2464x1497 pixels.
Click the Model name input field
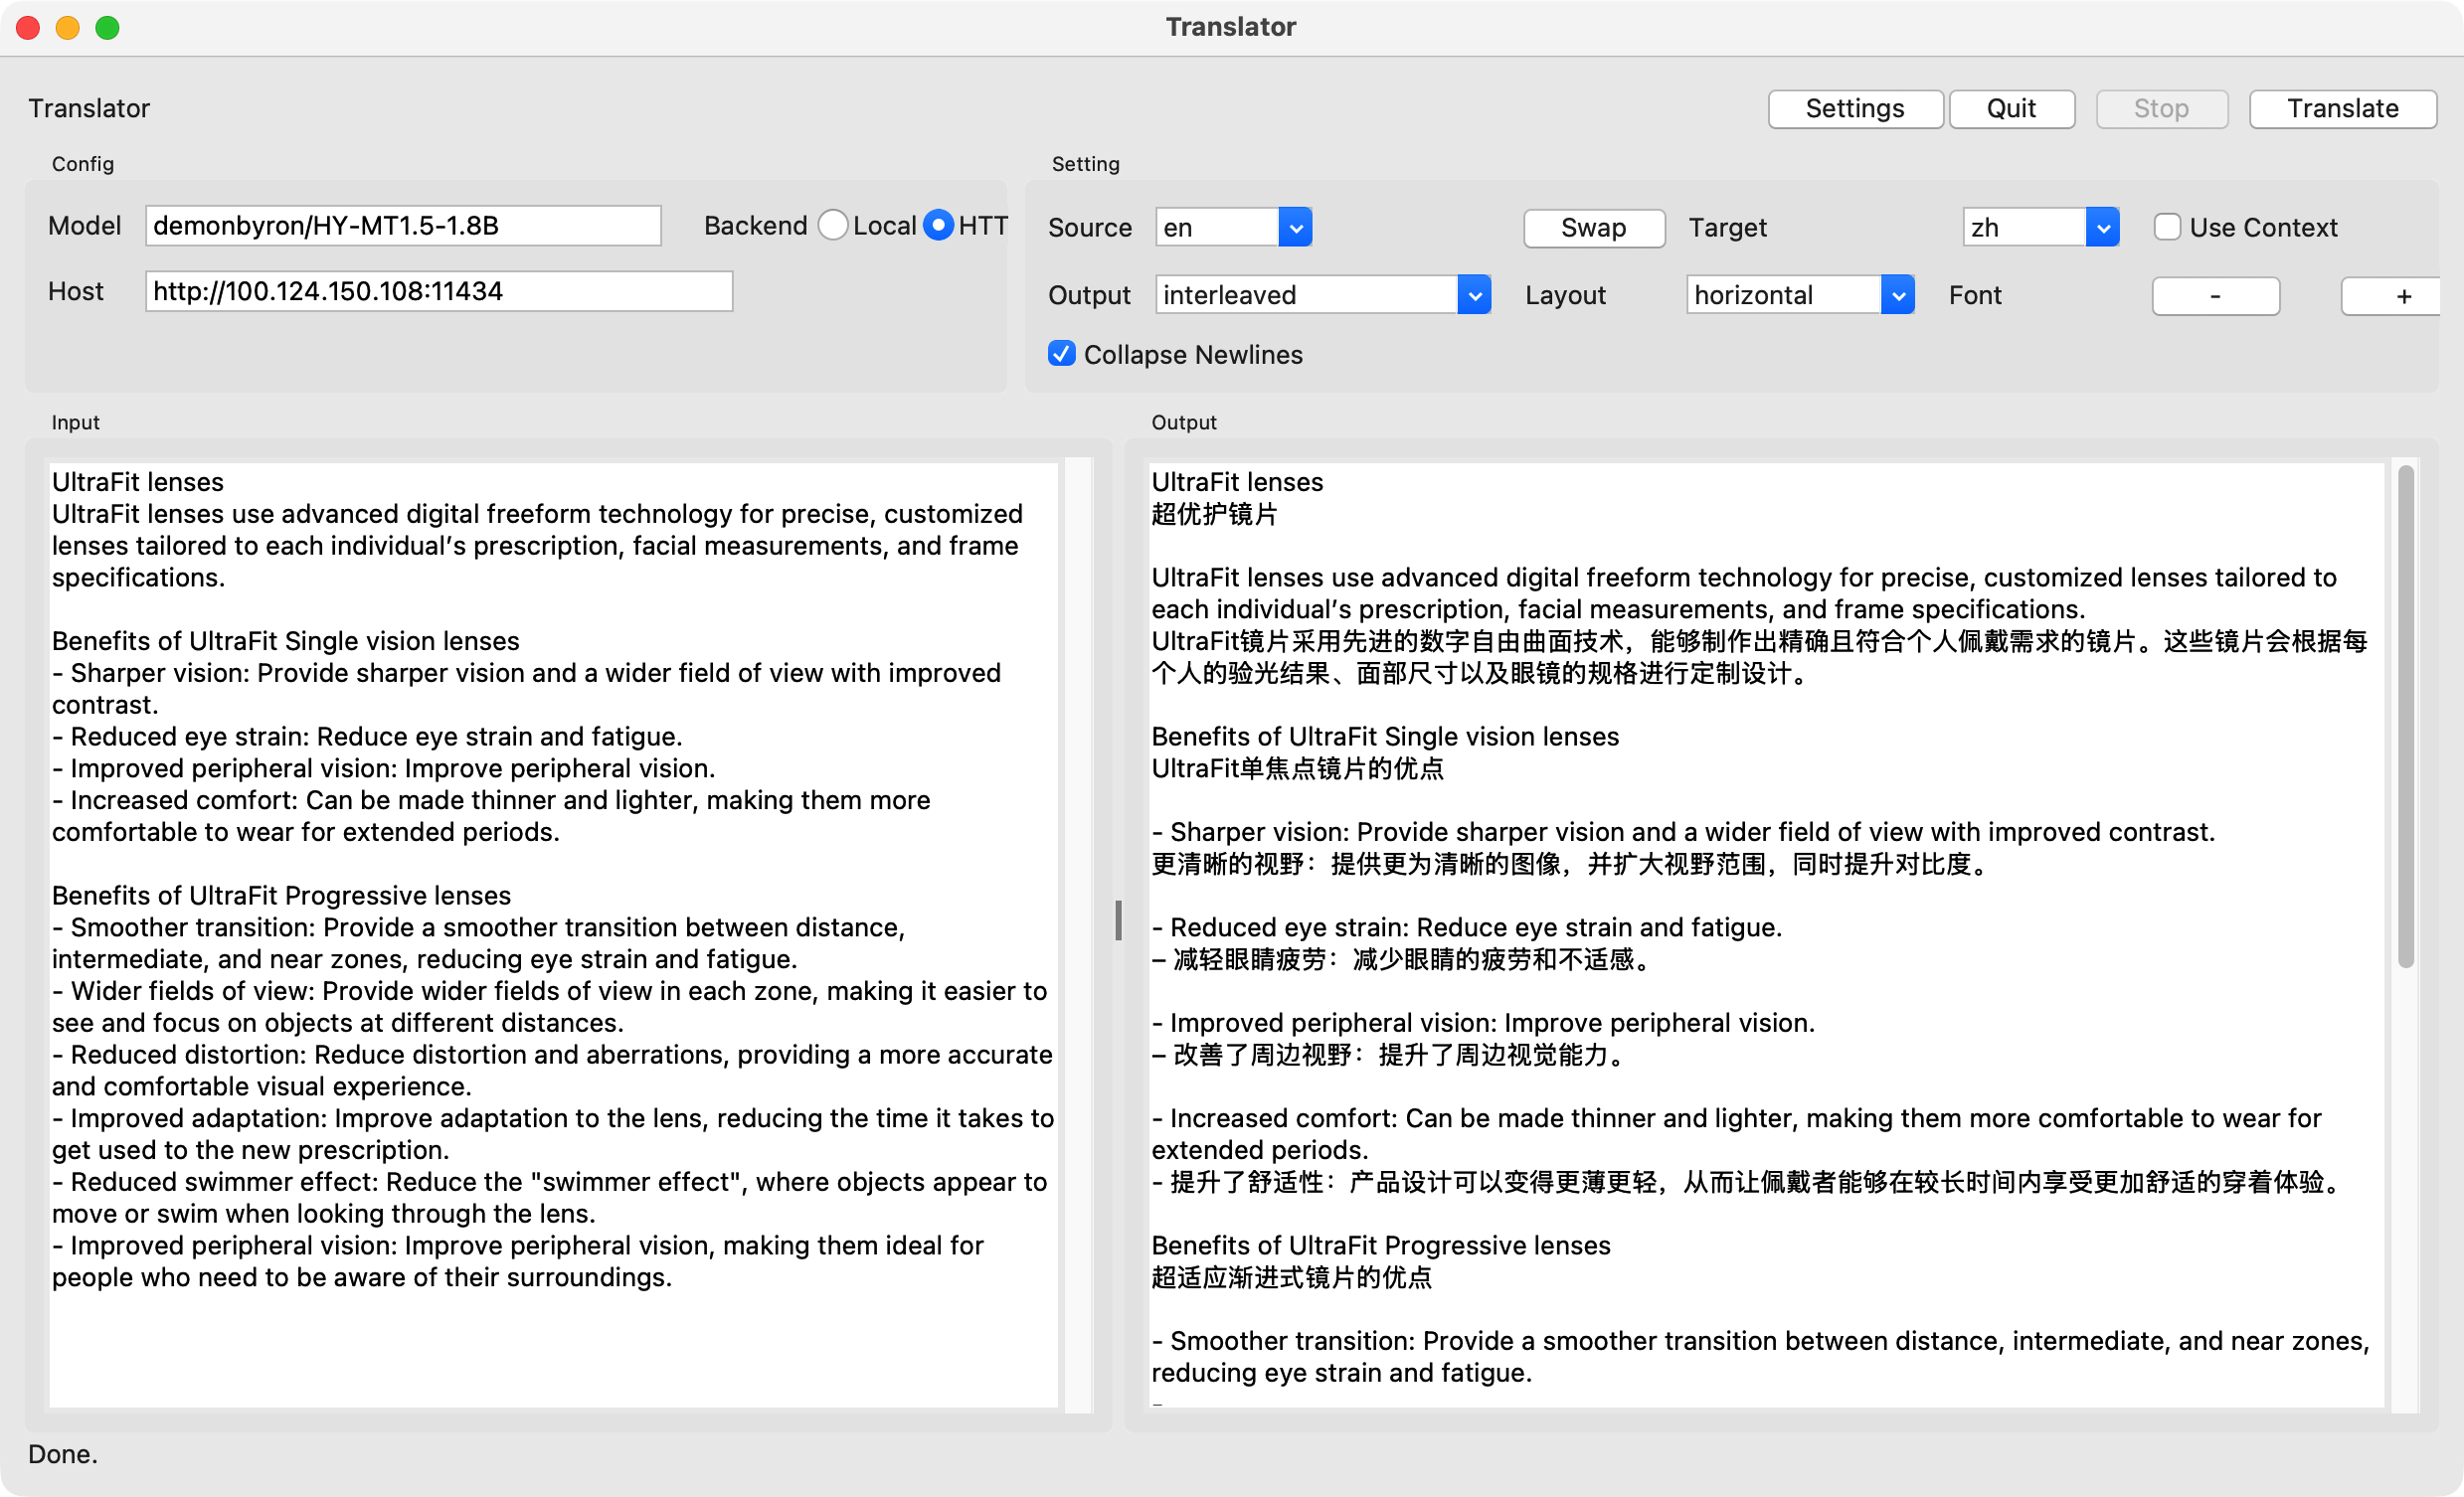click(x=401, y=225)
